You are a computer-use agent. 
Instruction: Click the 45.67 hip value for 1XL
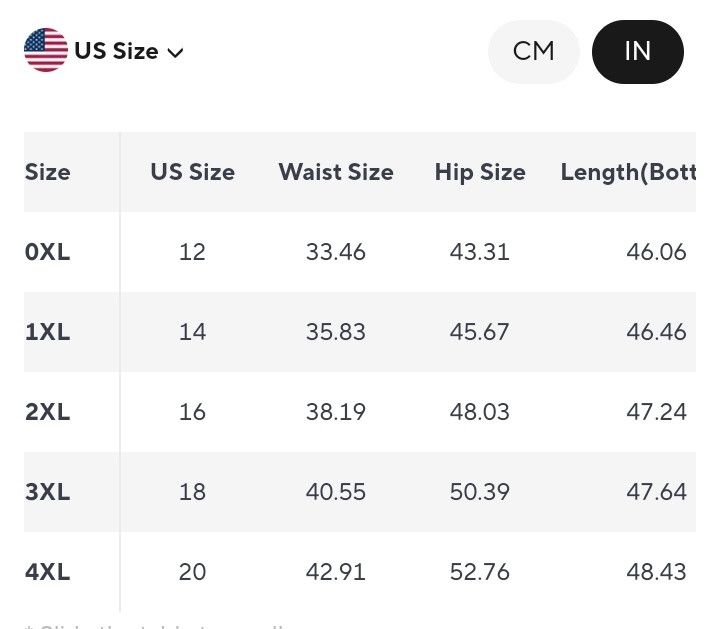479,332
